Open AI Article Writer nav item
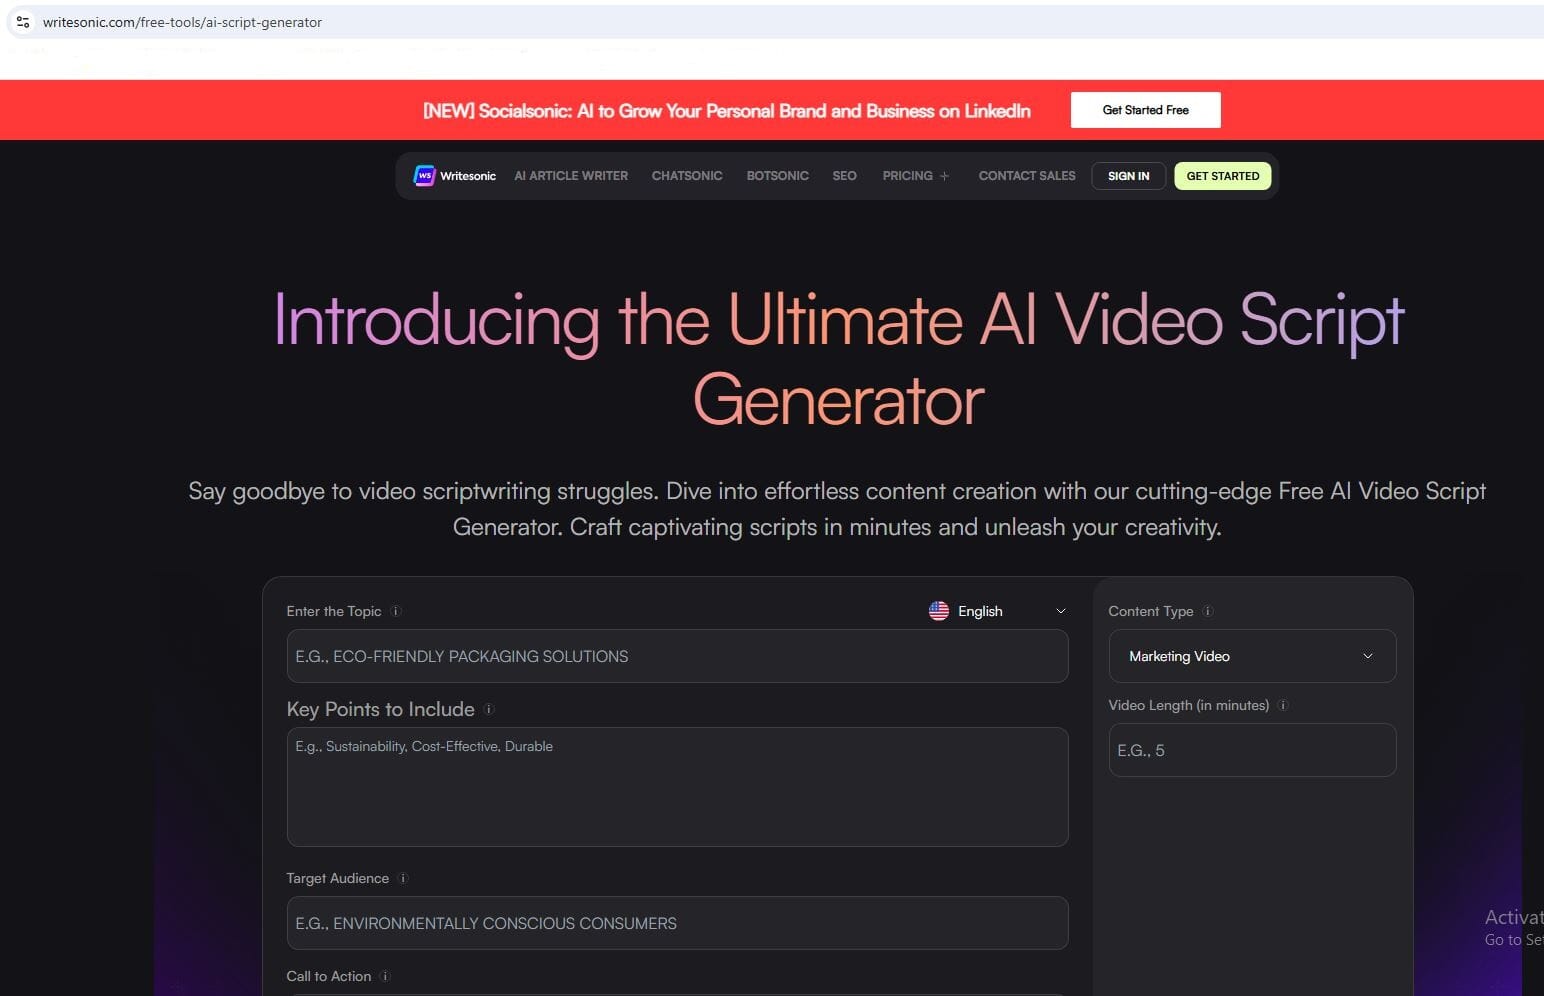 pos(571,176)
